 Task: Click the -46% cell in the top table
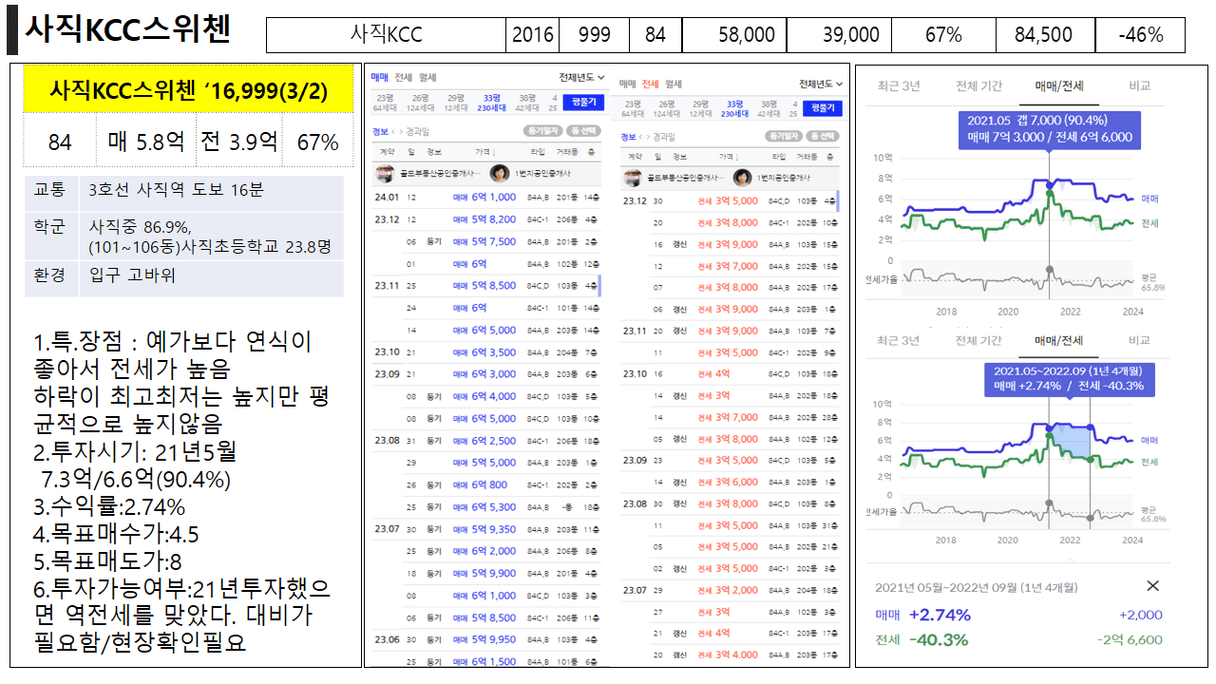pyautogui.click(x=1141, y=35)
